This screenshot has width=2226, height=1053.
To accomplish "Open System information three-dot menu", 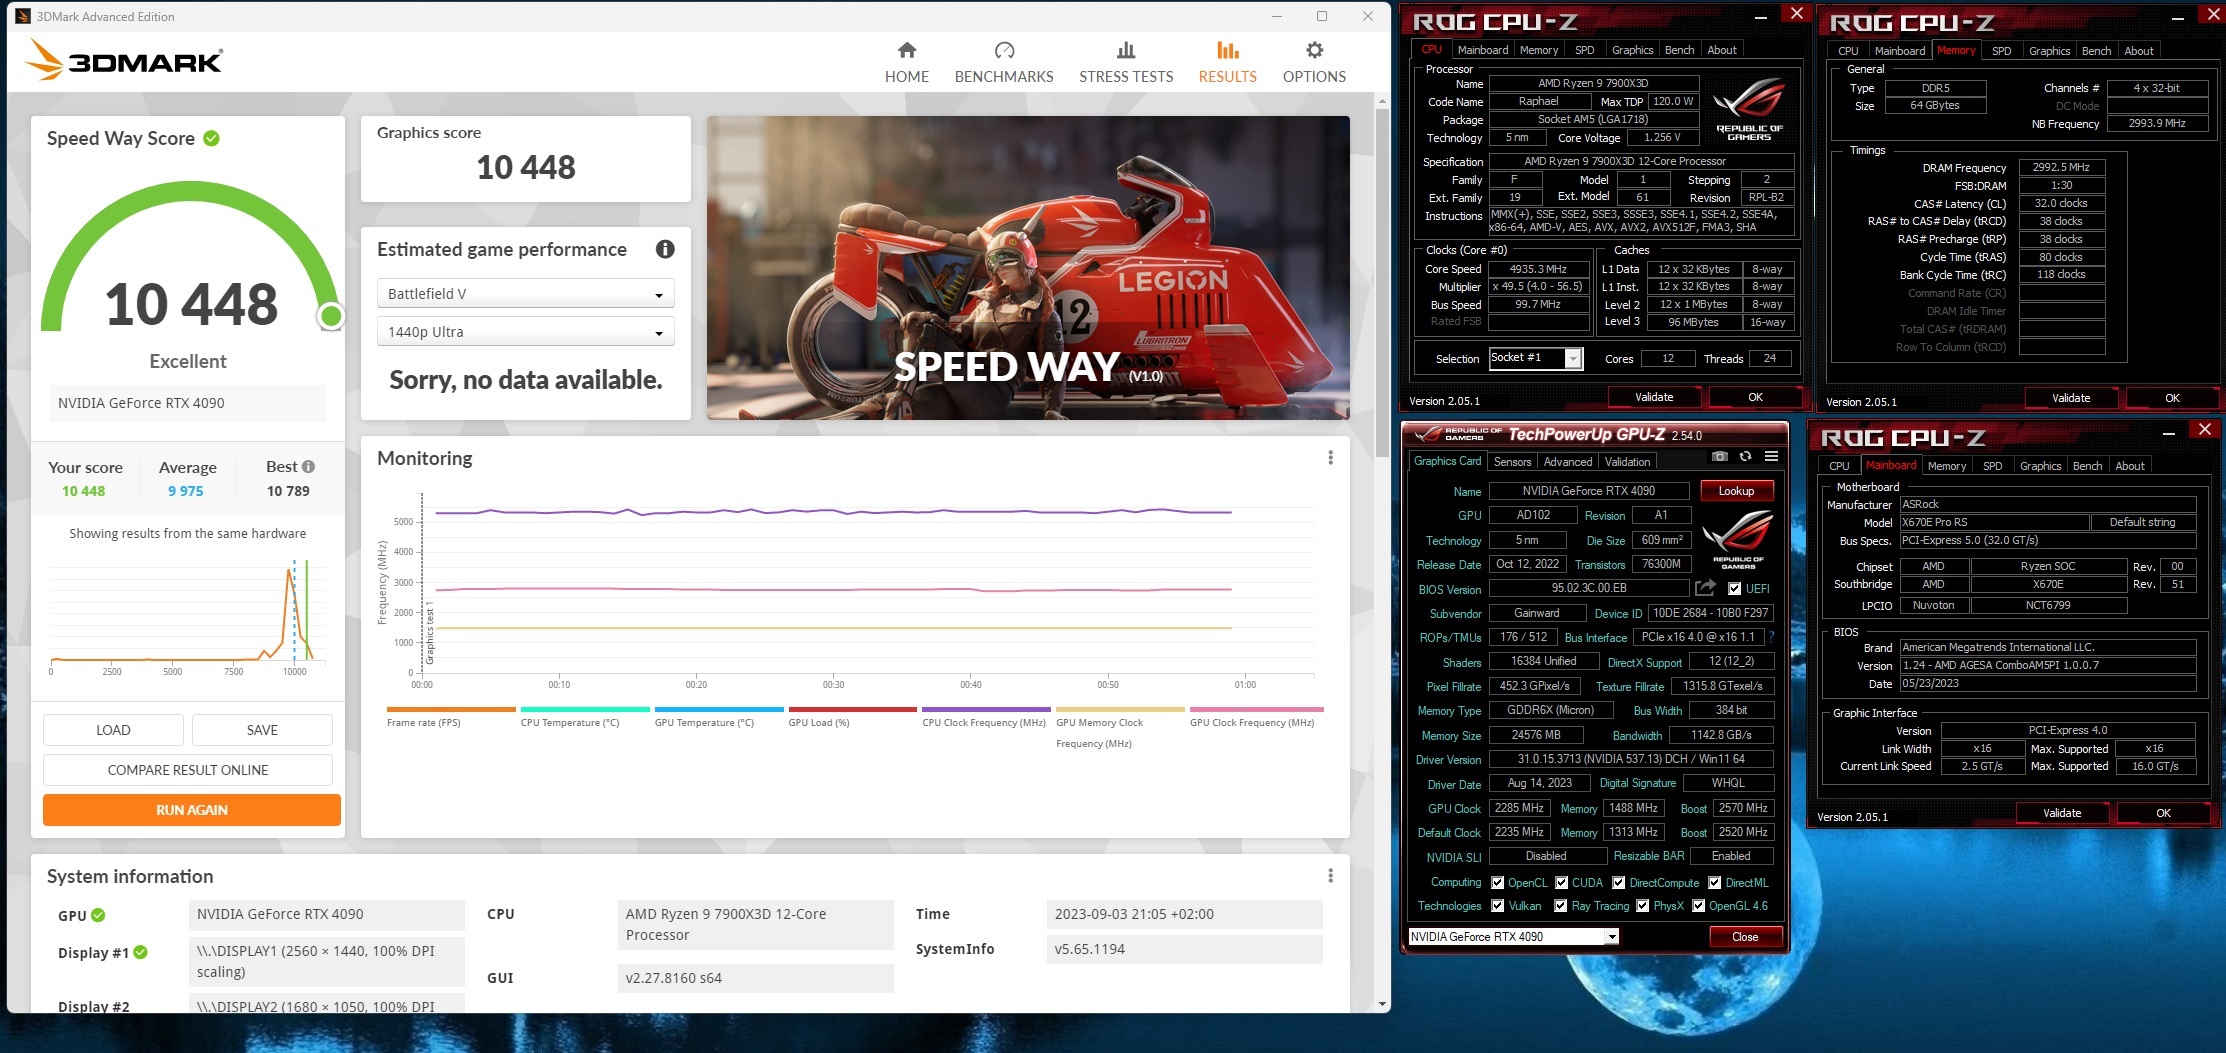I will [x=1330, y=876].
